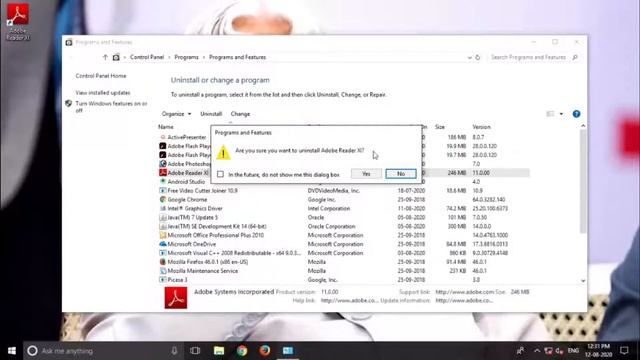The image size is (640, 360).
Task: Click the search magnifier icon
Action: pyautogui.click(x=575, y=58)
